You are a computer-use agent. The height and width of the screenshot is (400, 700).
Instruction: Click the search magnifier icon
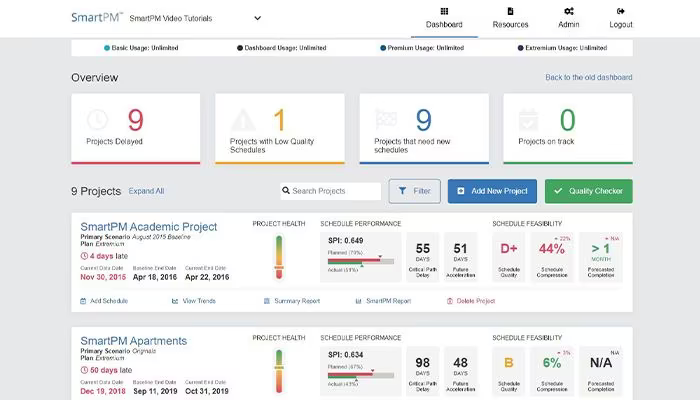[x=286, y=191]
